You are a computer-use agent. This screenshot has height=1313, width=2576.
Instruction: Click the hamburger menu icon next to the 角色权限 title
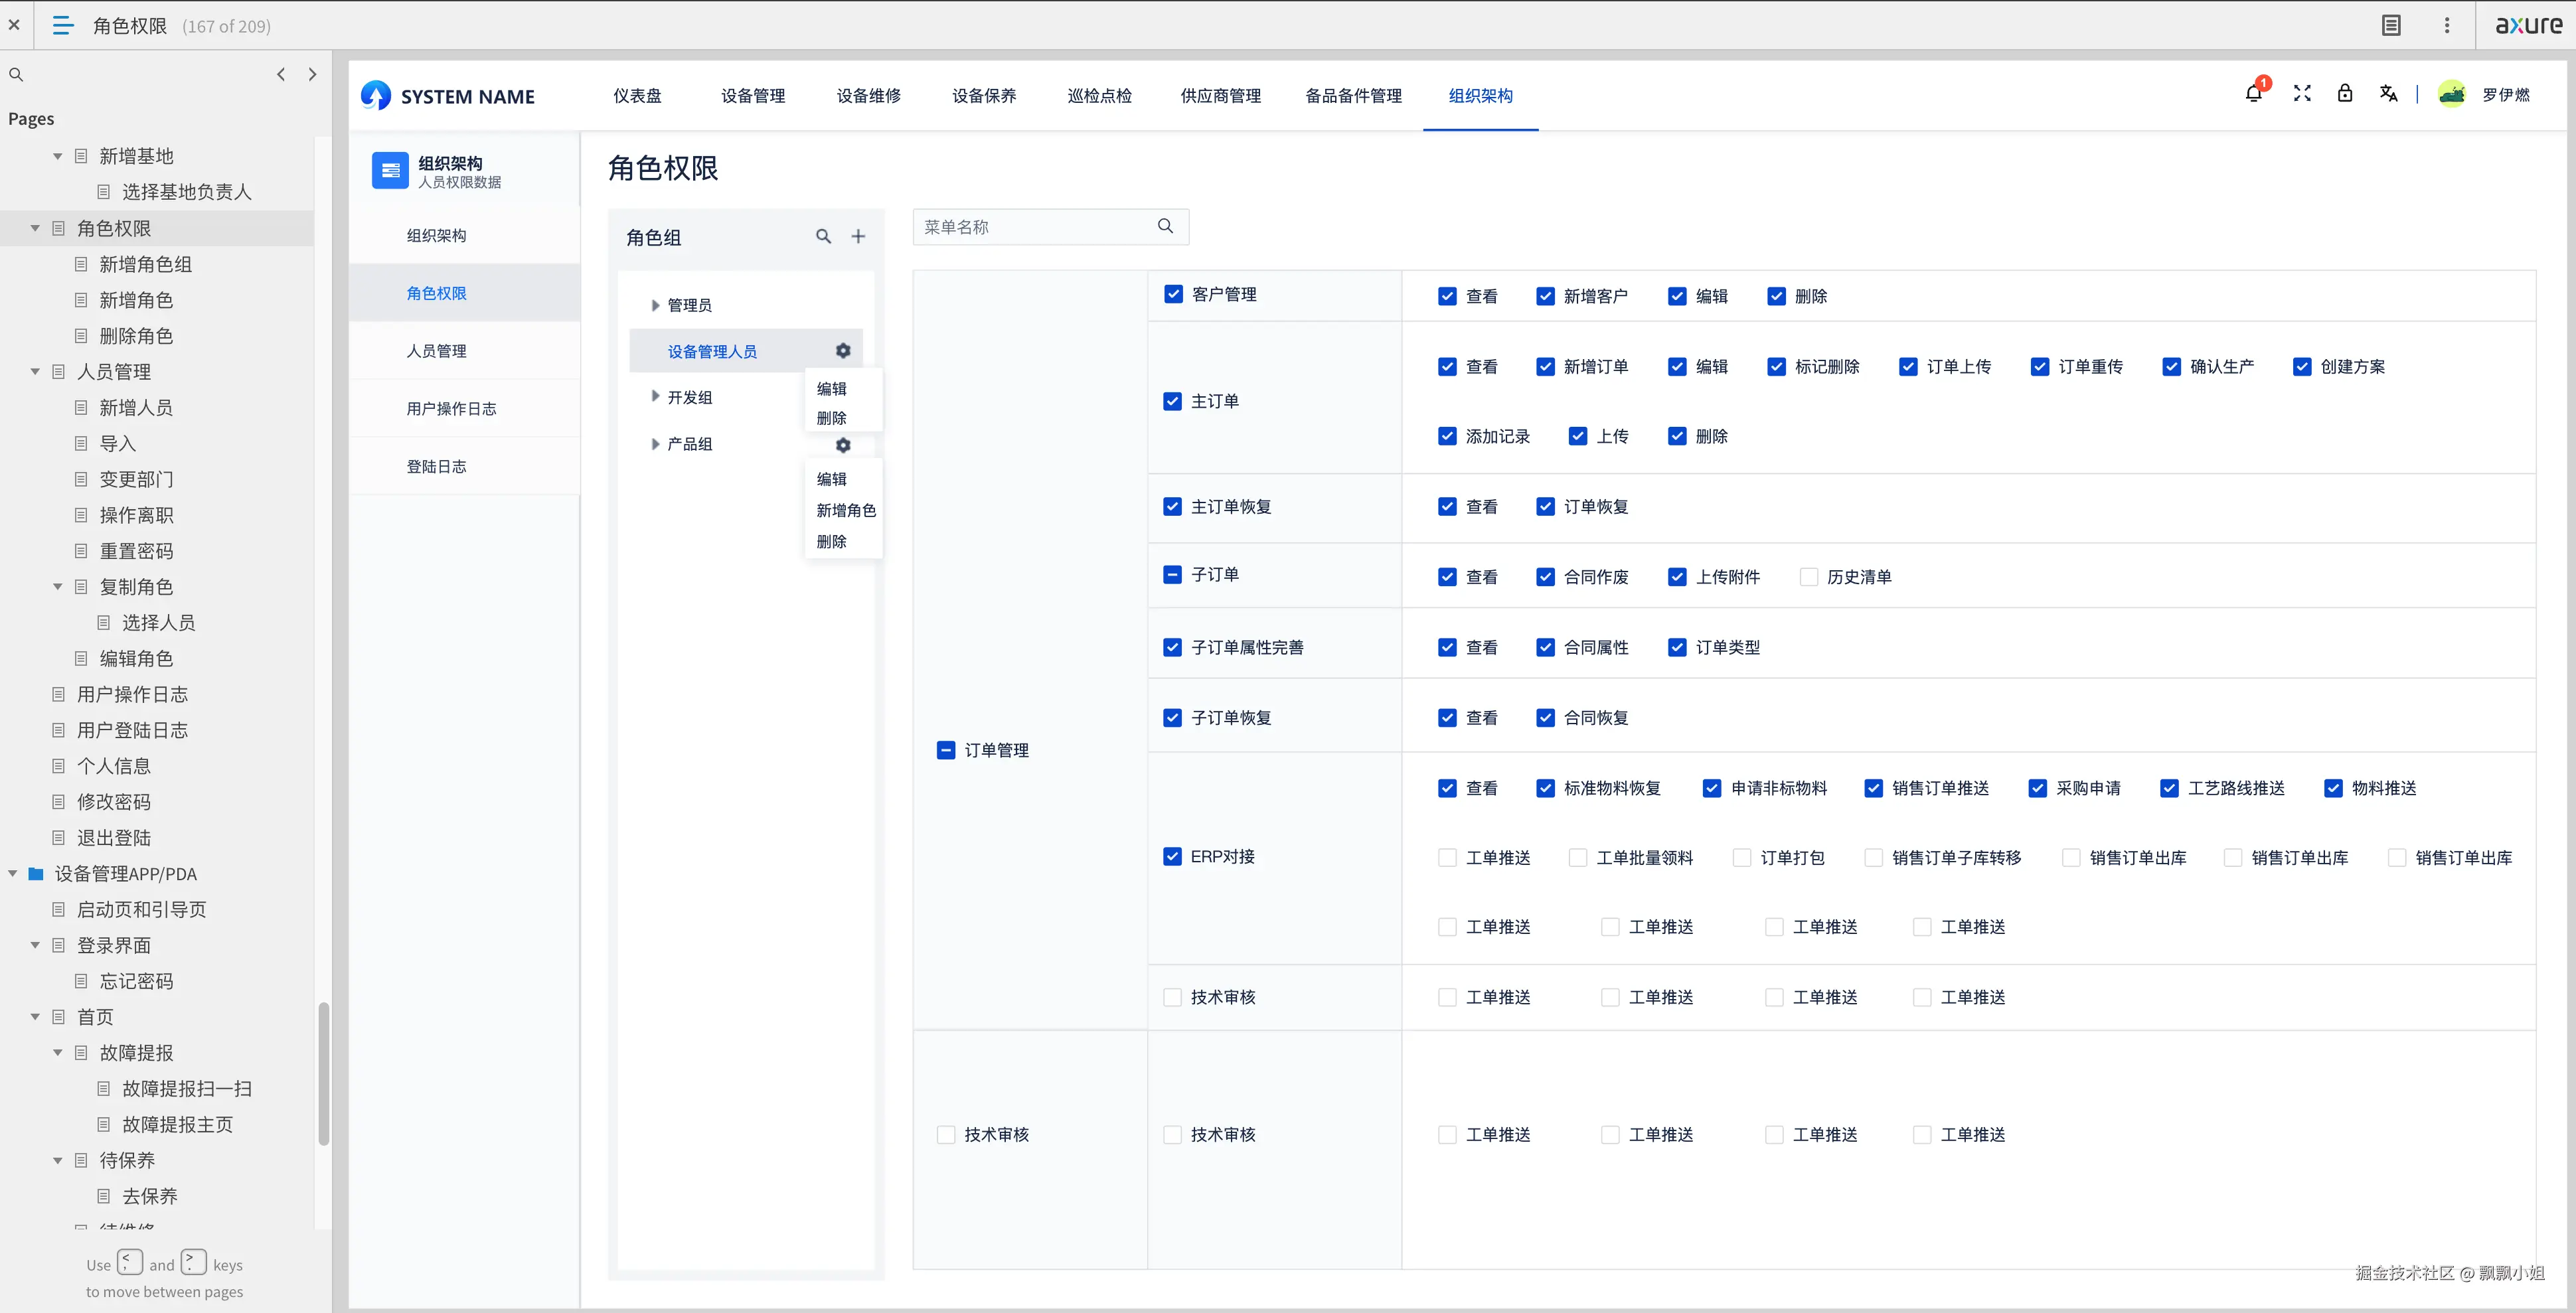pyautogui.click(x=63, y=26)
